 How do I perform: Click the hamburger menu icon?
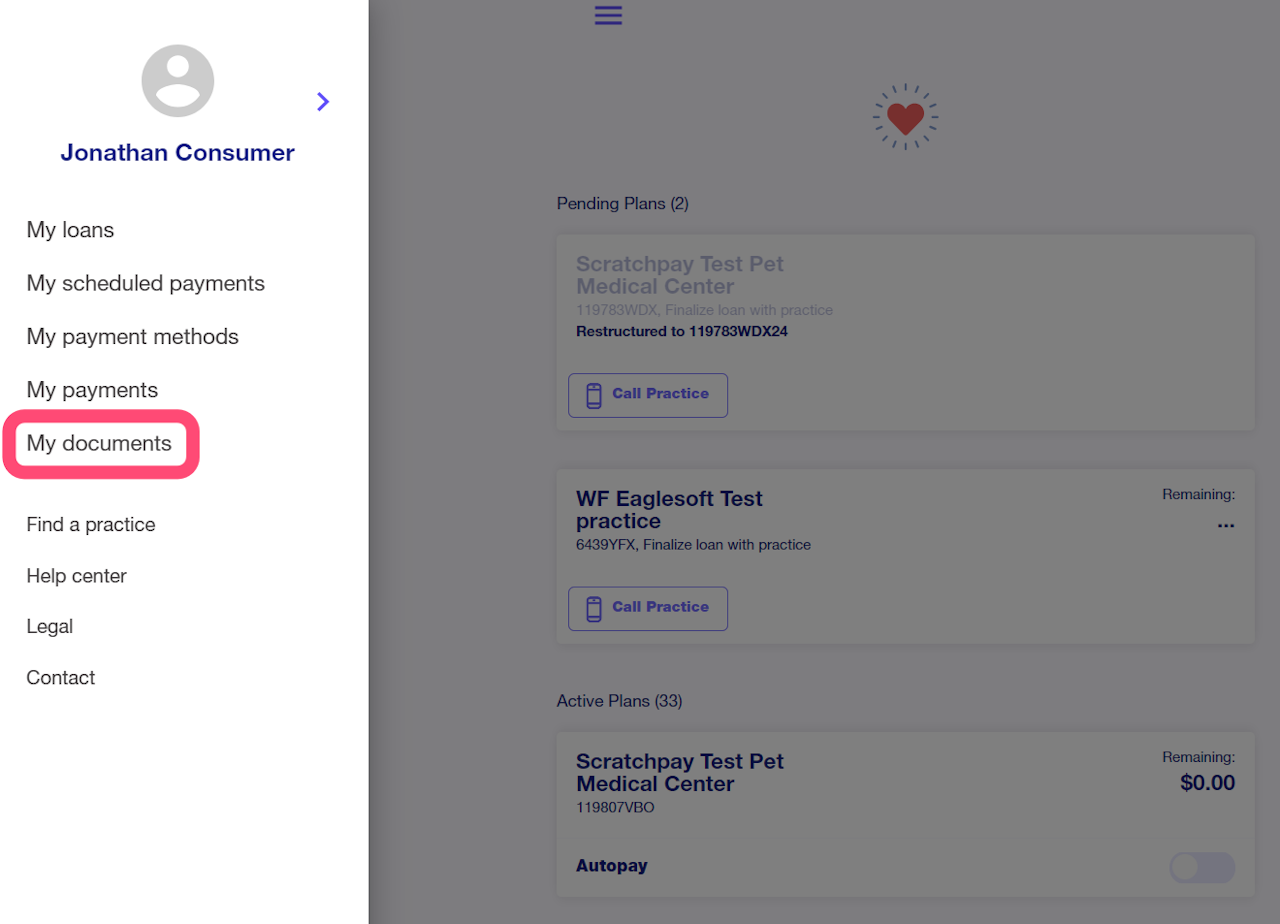pyautogui.click(x=608, y=15)
